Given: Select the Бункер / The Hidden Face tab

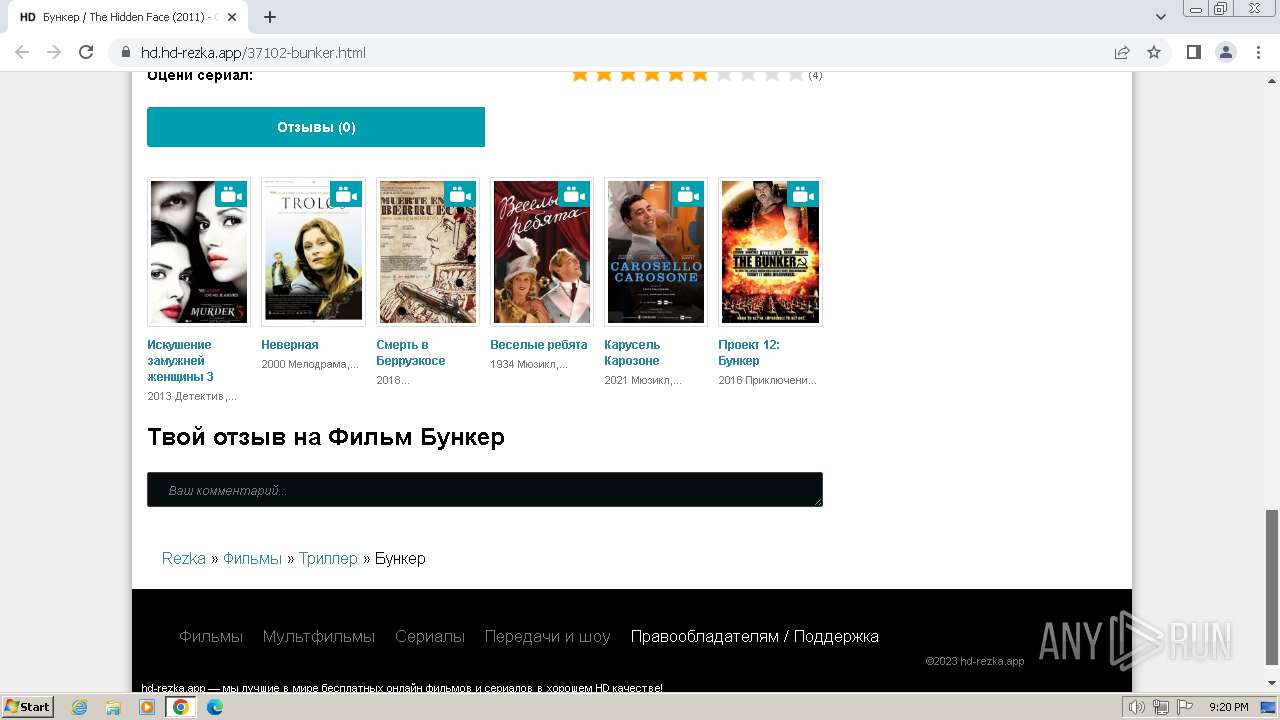Looking at the screenshot, I should [128, 17].
